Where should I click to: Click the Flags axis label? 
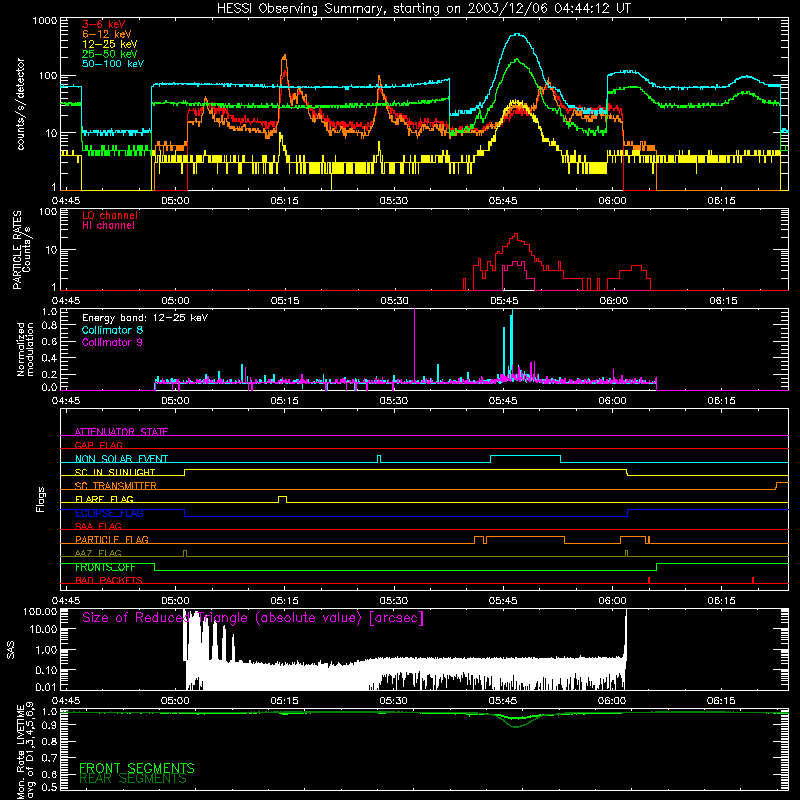tap(40, 499)
